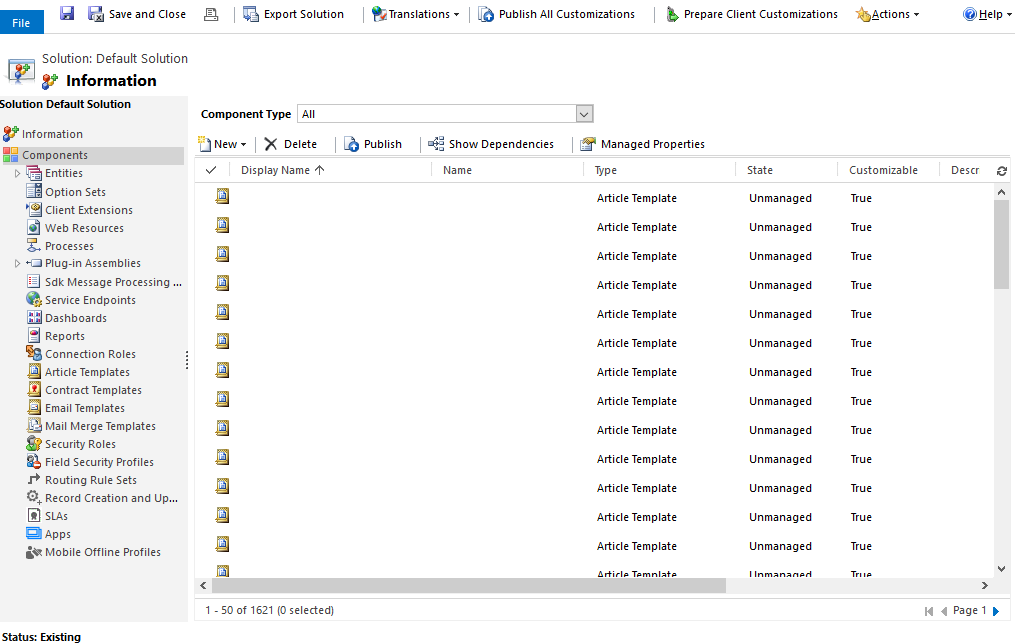Image resolution: width=1015 pixels, height=643 pixels.
Task: Select Web Resources in the sidebar
Action: tap(84, 228)
